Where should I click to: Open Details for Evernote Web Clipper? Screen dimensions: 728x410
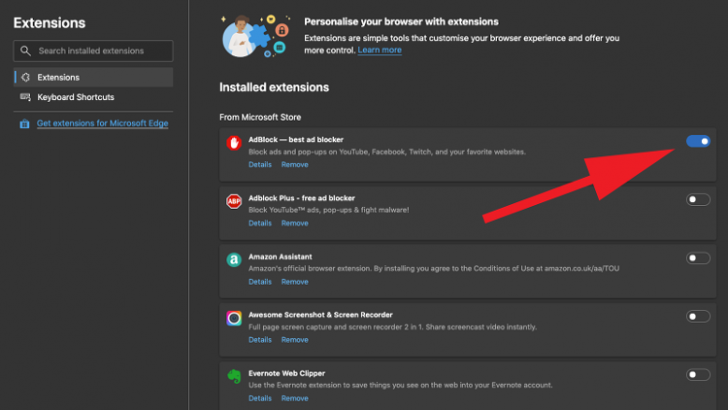coord(260,398)
